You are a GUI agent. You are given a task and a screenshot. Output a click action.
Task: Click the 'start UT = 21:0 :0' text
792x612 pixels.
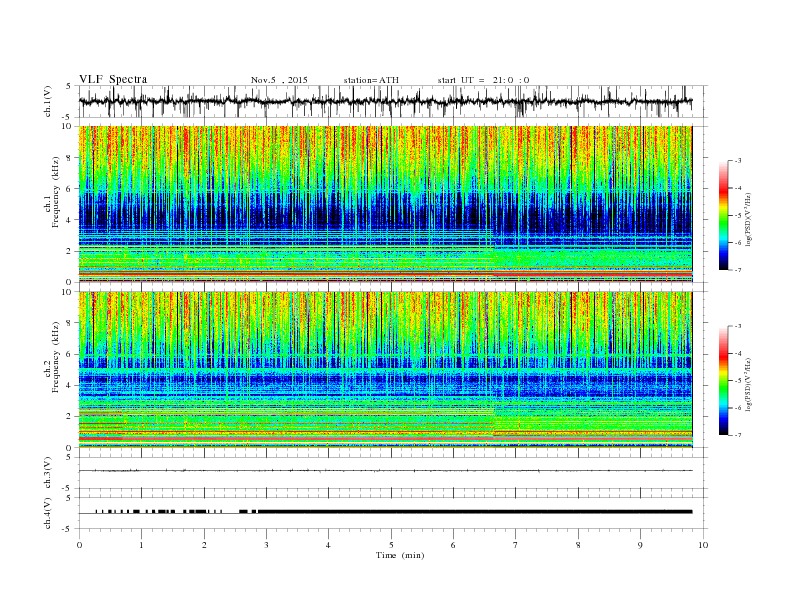[x=483, y=80]
